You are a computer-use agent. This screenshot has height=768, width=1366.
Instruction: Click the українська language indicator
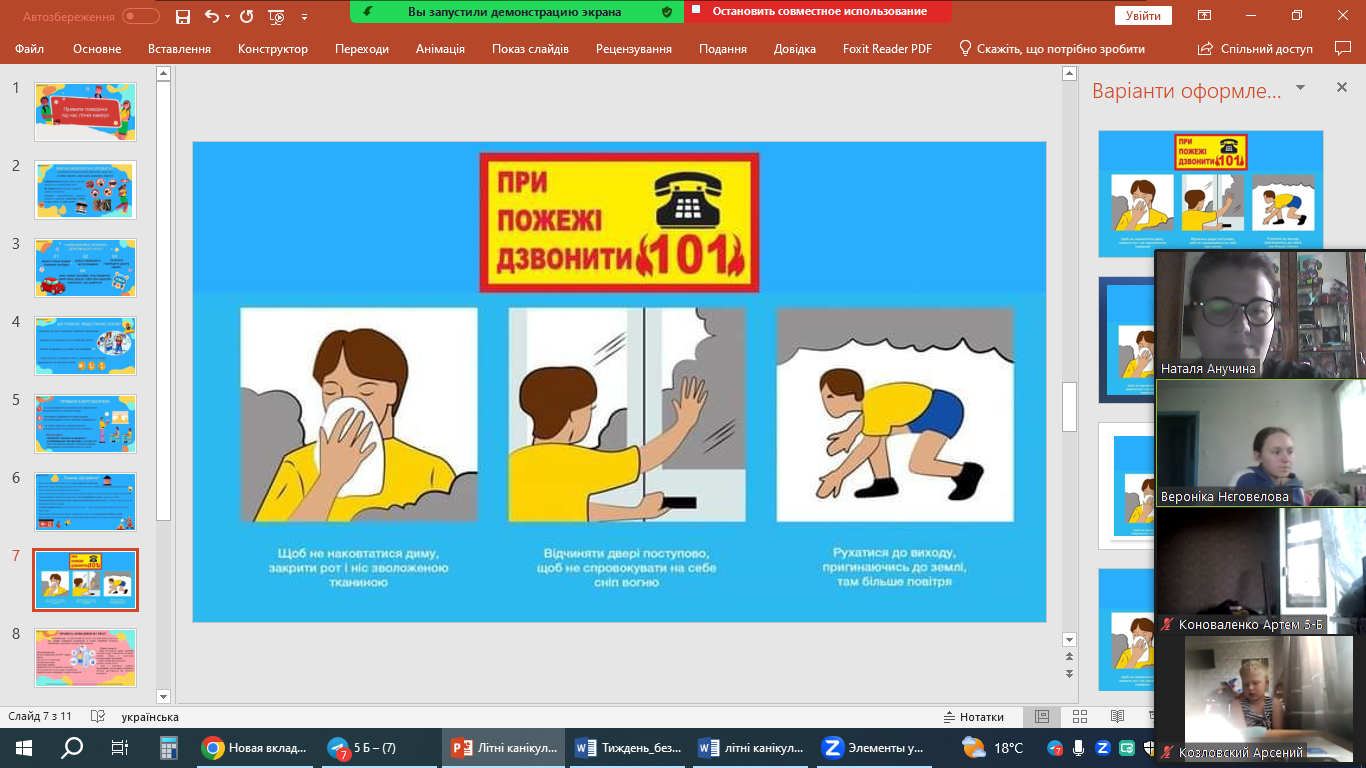pos(150,717)
